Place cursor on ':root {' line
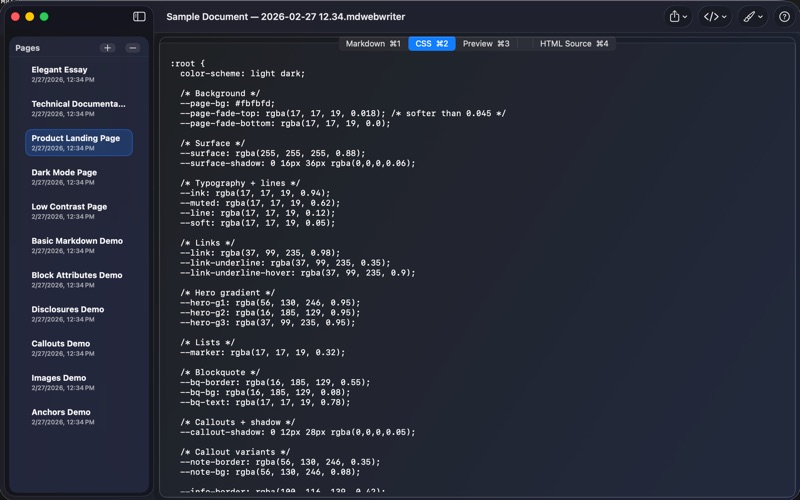This screenshot has width=800, height=500. (x=187, y=64)
